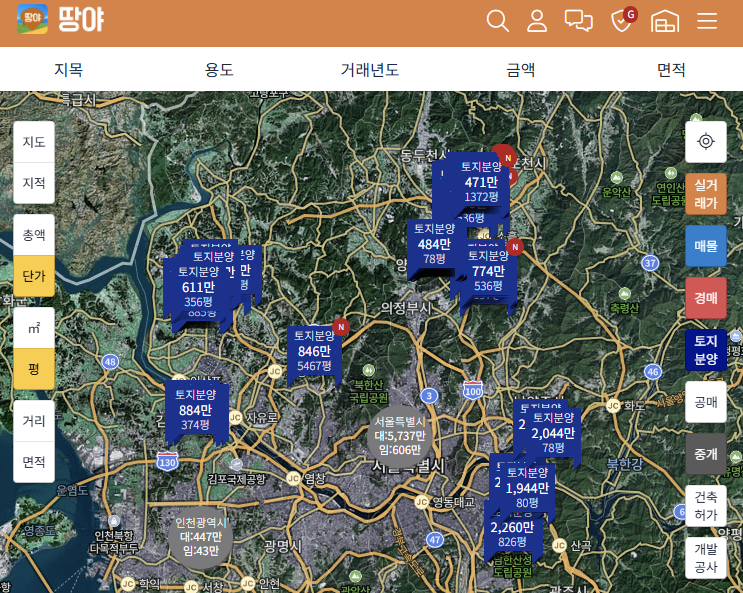Screen dimensions: 743x593
Task: Click route 130 expressway shield
Action: point(167,462)
